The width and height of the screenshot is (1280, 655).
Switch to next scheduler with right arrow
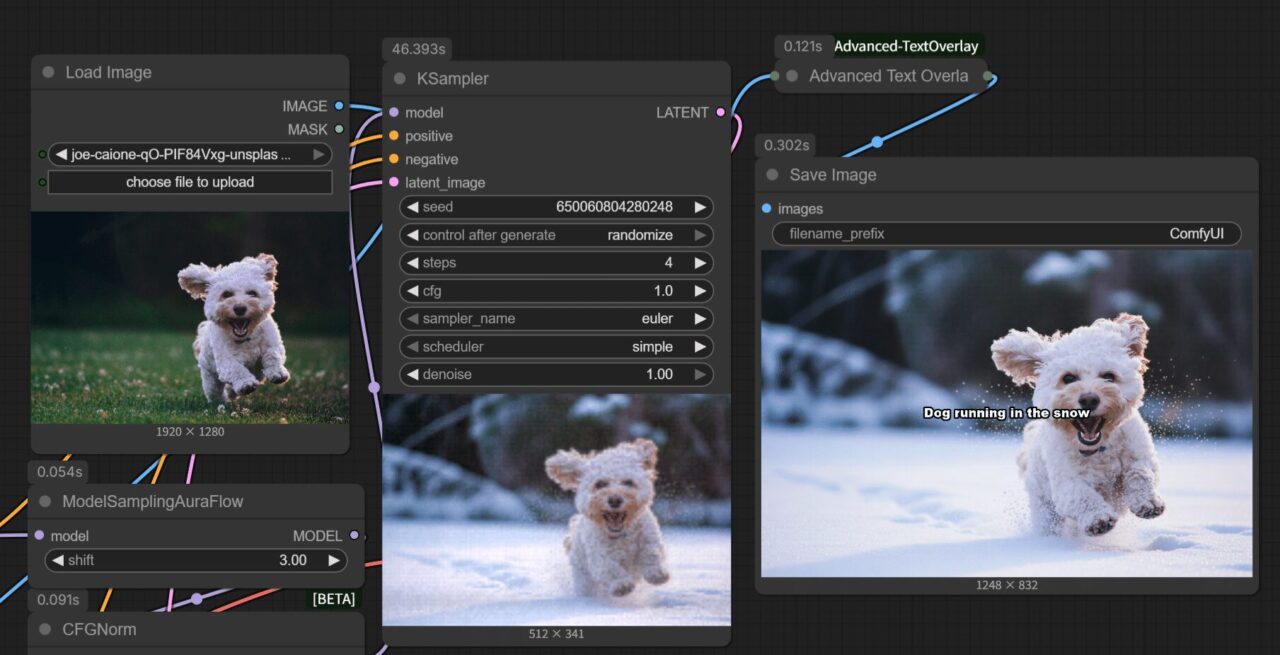(x=701, y=347)
